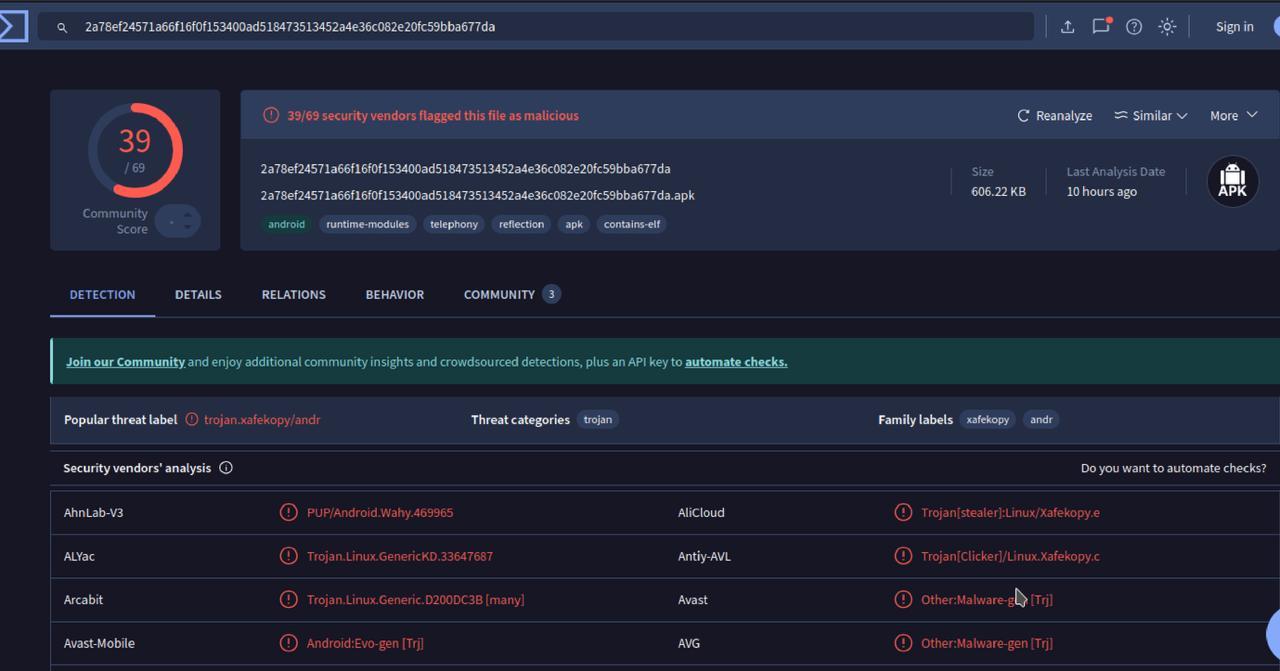Screen dimensions: 1280x671
Task: Click the Trojan[stealer]:Linux/Xafekopy.e result
Action: (1010, 513)
